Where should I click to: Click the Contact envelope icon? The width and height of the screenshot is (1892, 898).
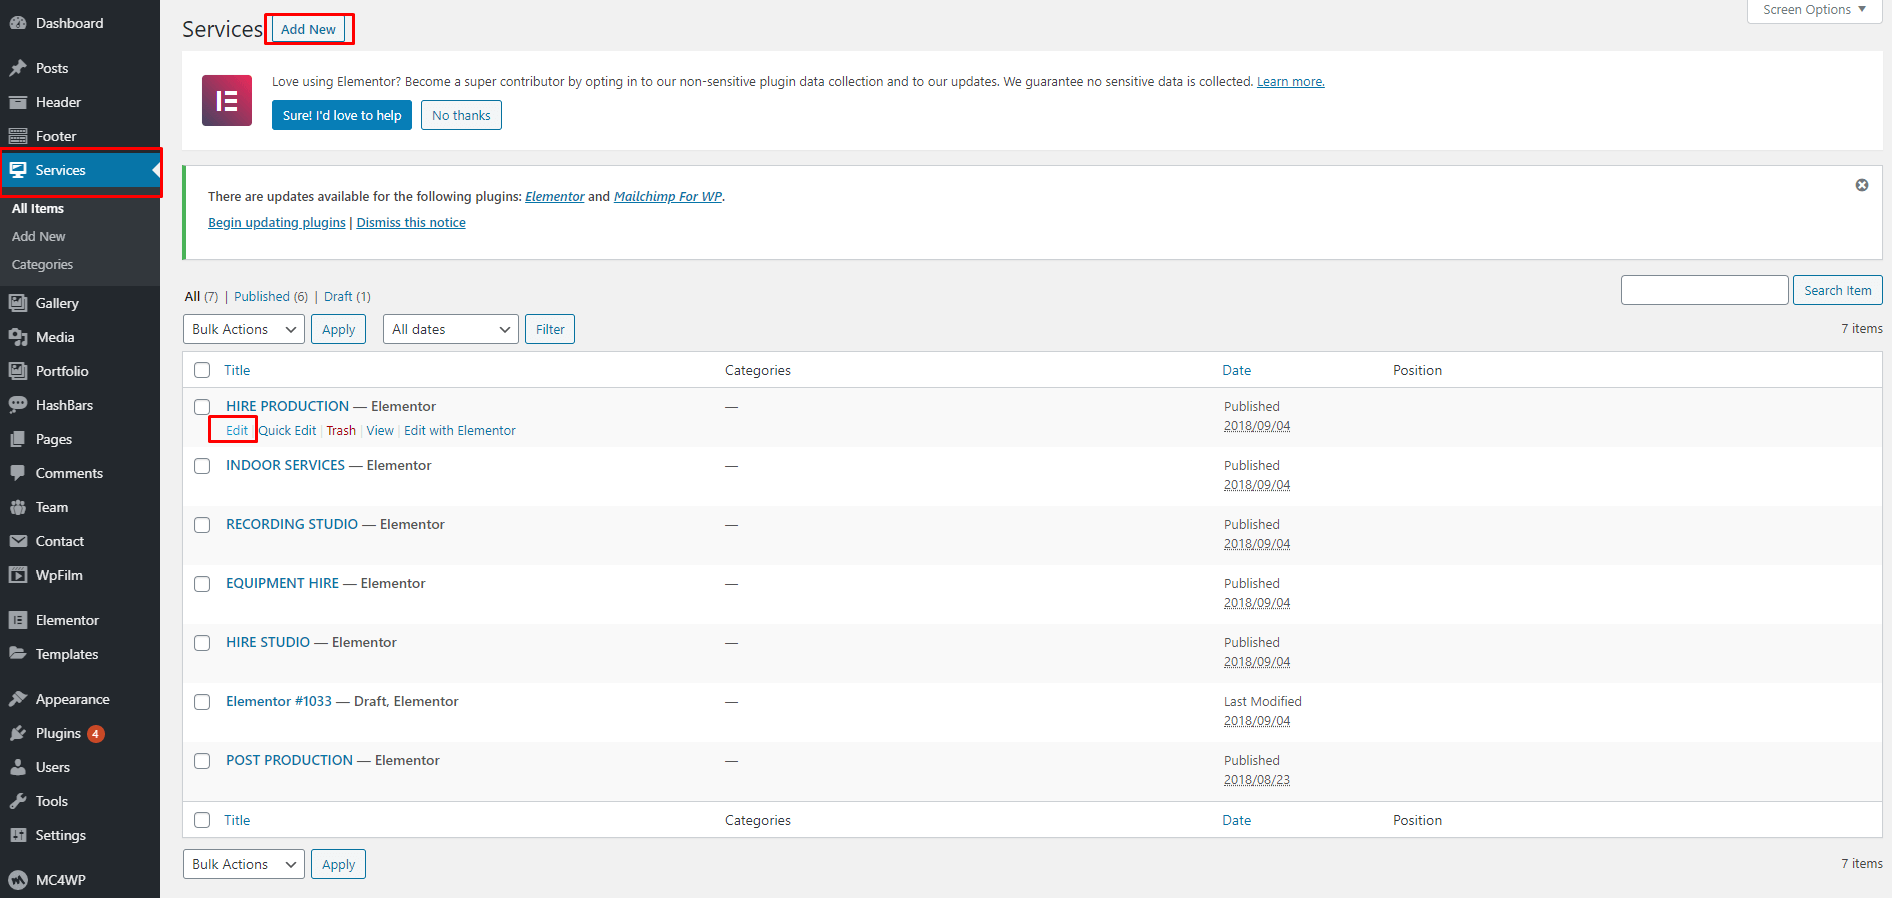(x=18, y=541)
